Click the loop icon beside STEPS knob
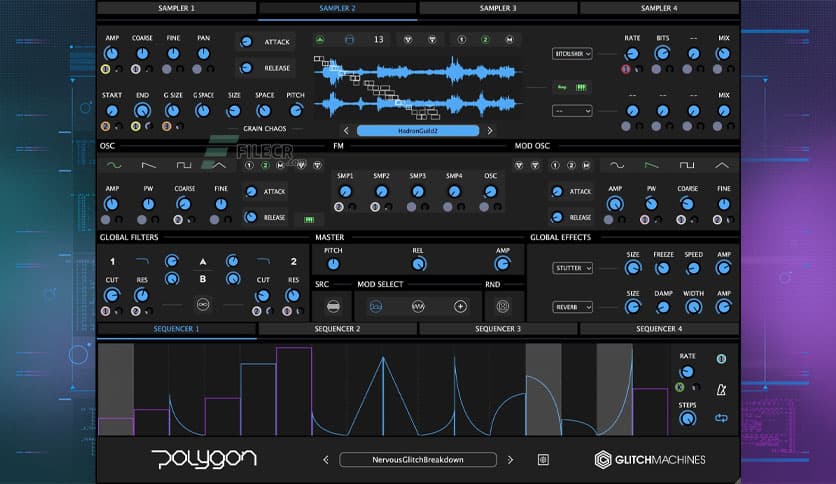 pyautogui.click(x=721, y=418)
